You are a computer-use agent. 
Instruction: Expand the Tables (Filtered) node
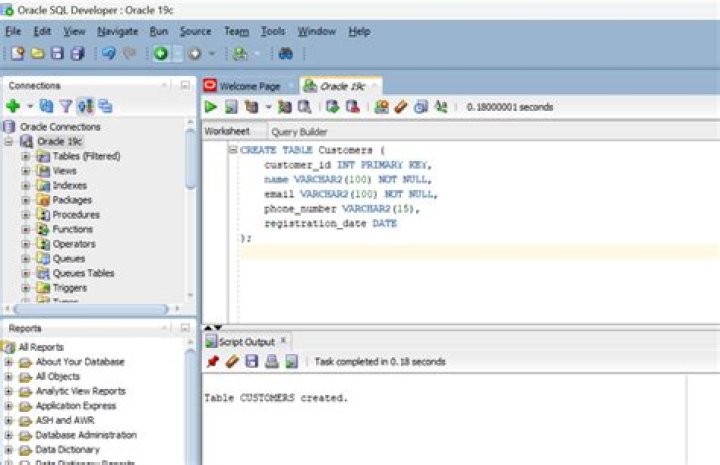[x=25, y=156]
